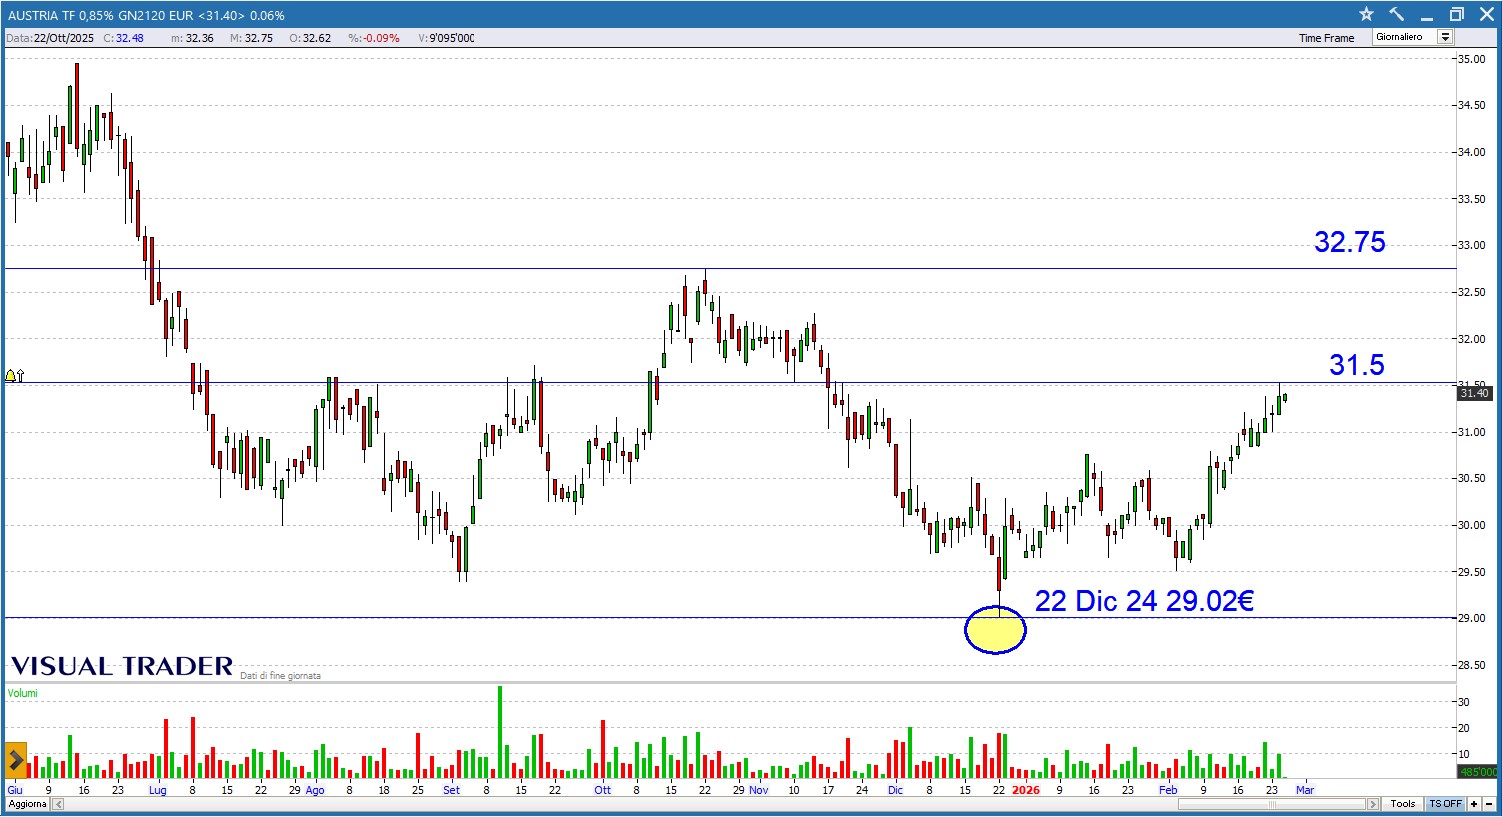Screen dimensions: 1502x817
Task: Restore down the chart window
Action: pyautogui.click(x=1456, y=14)
